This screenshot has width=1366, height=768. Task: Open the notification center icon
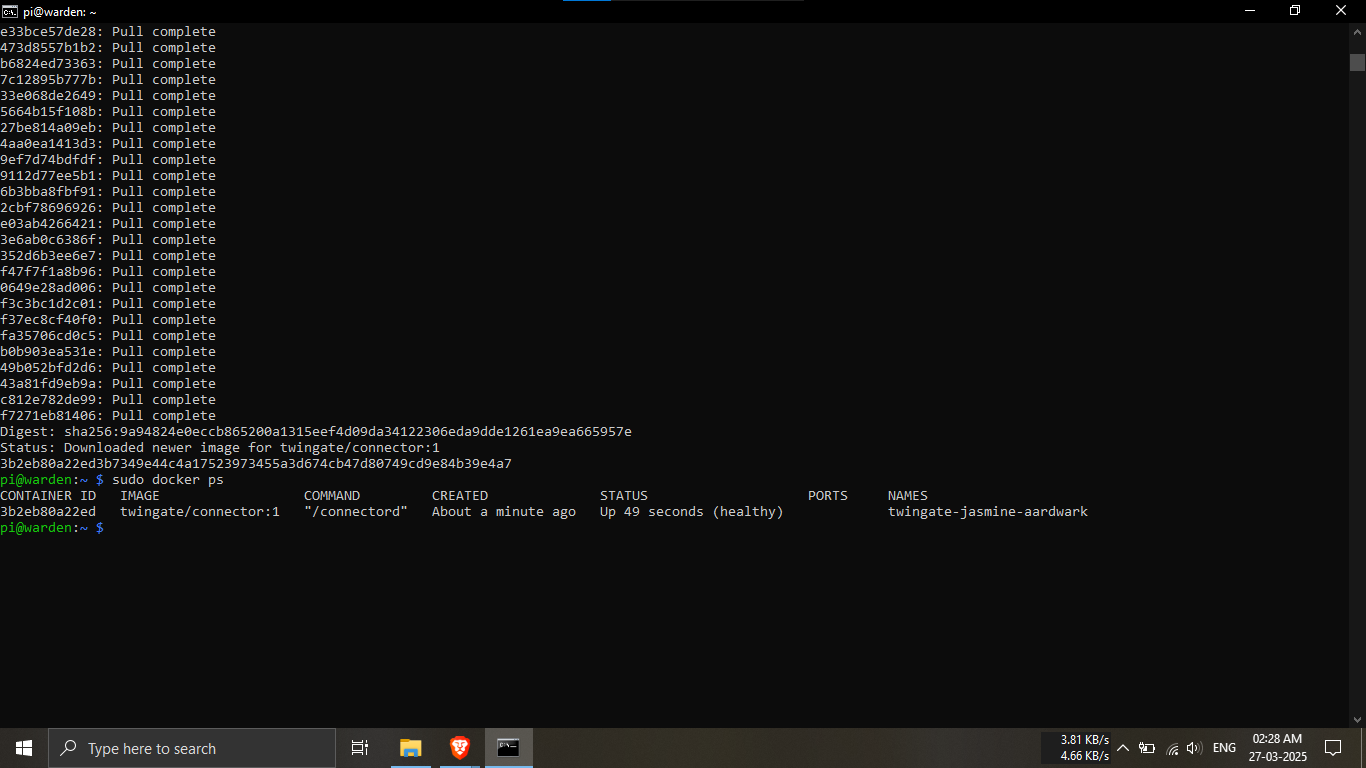(1332, 748)
